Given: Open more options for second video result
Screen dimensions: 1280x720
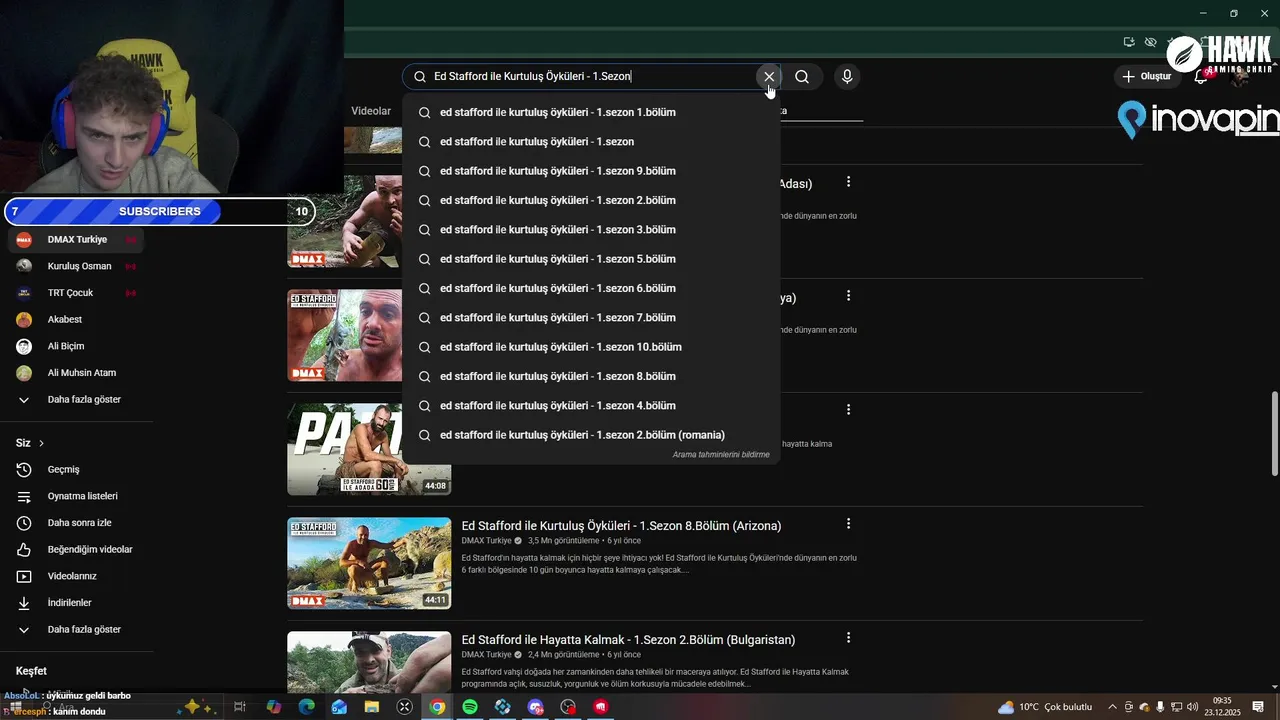Looking at the screenshot, I should click(x=848, y=296).
